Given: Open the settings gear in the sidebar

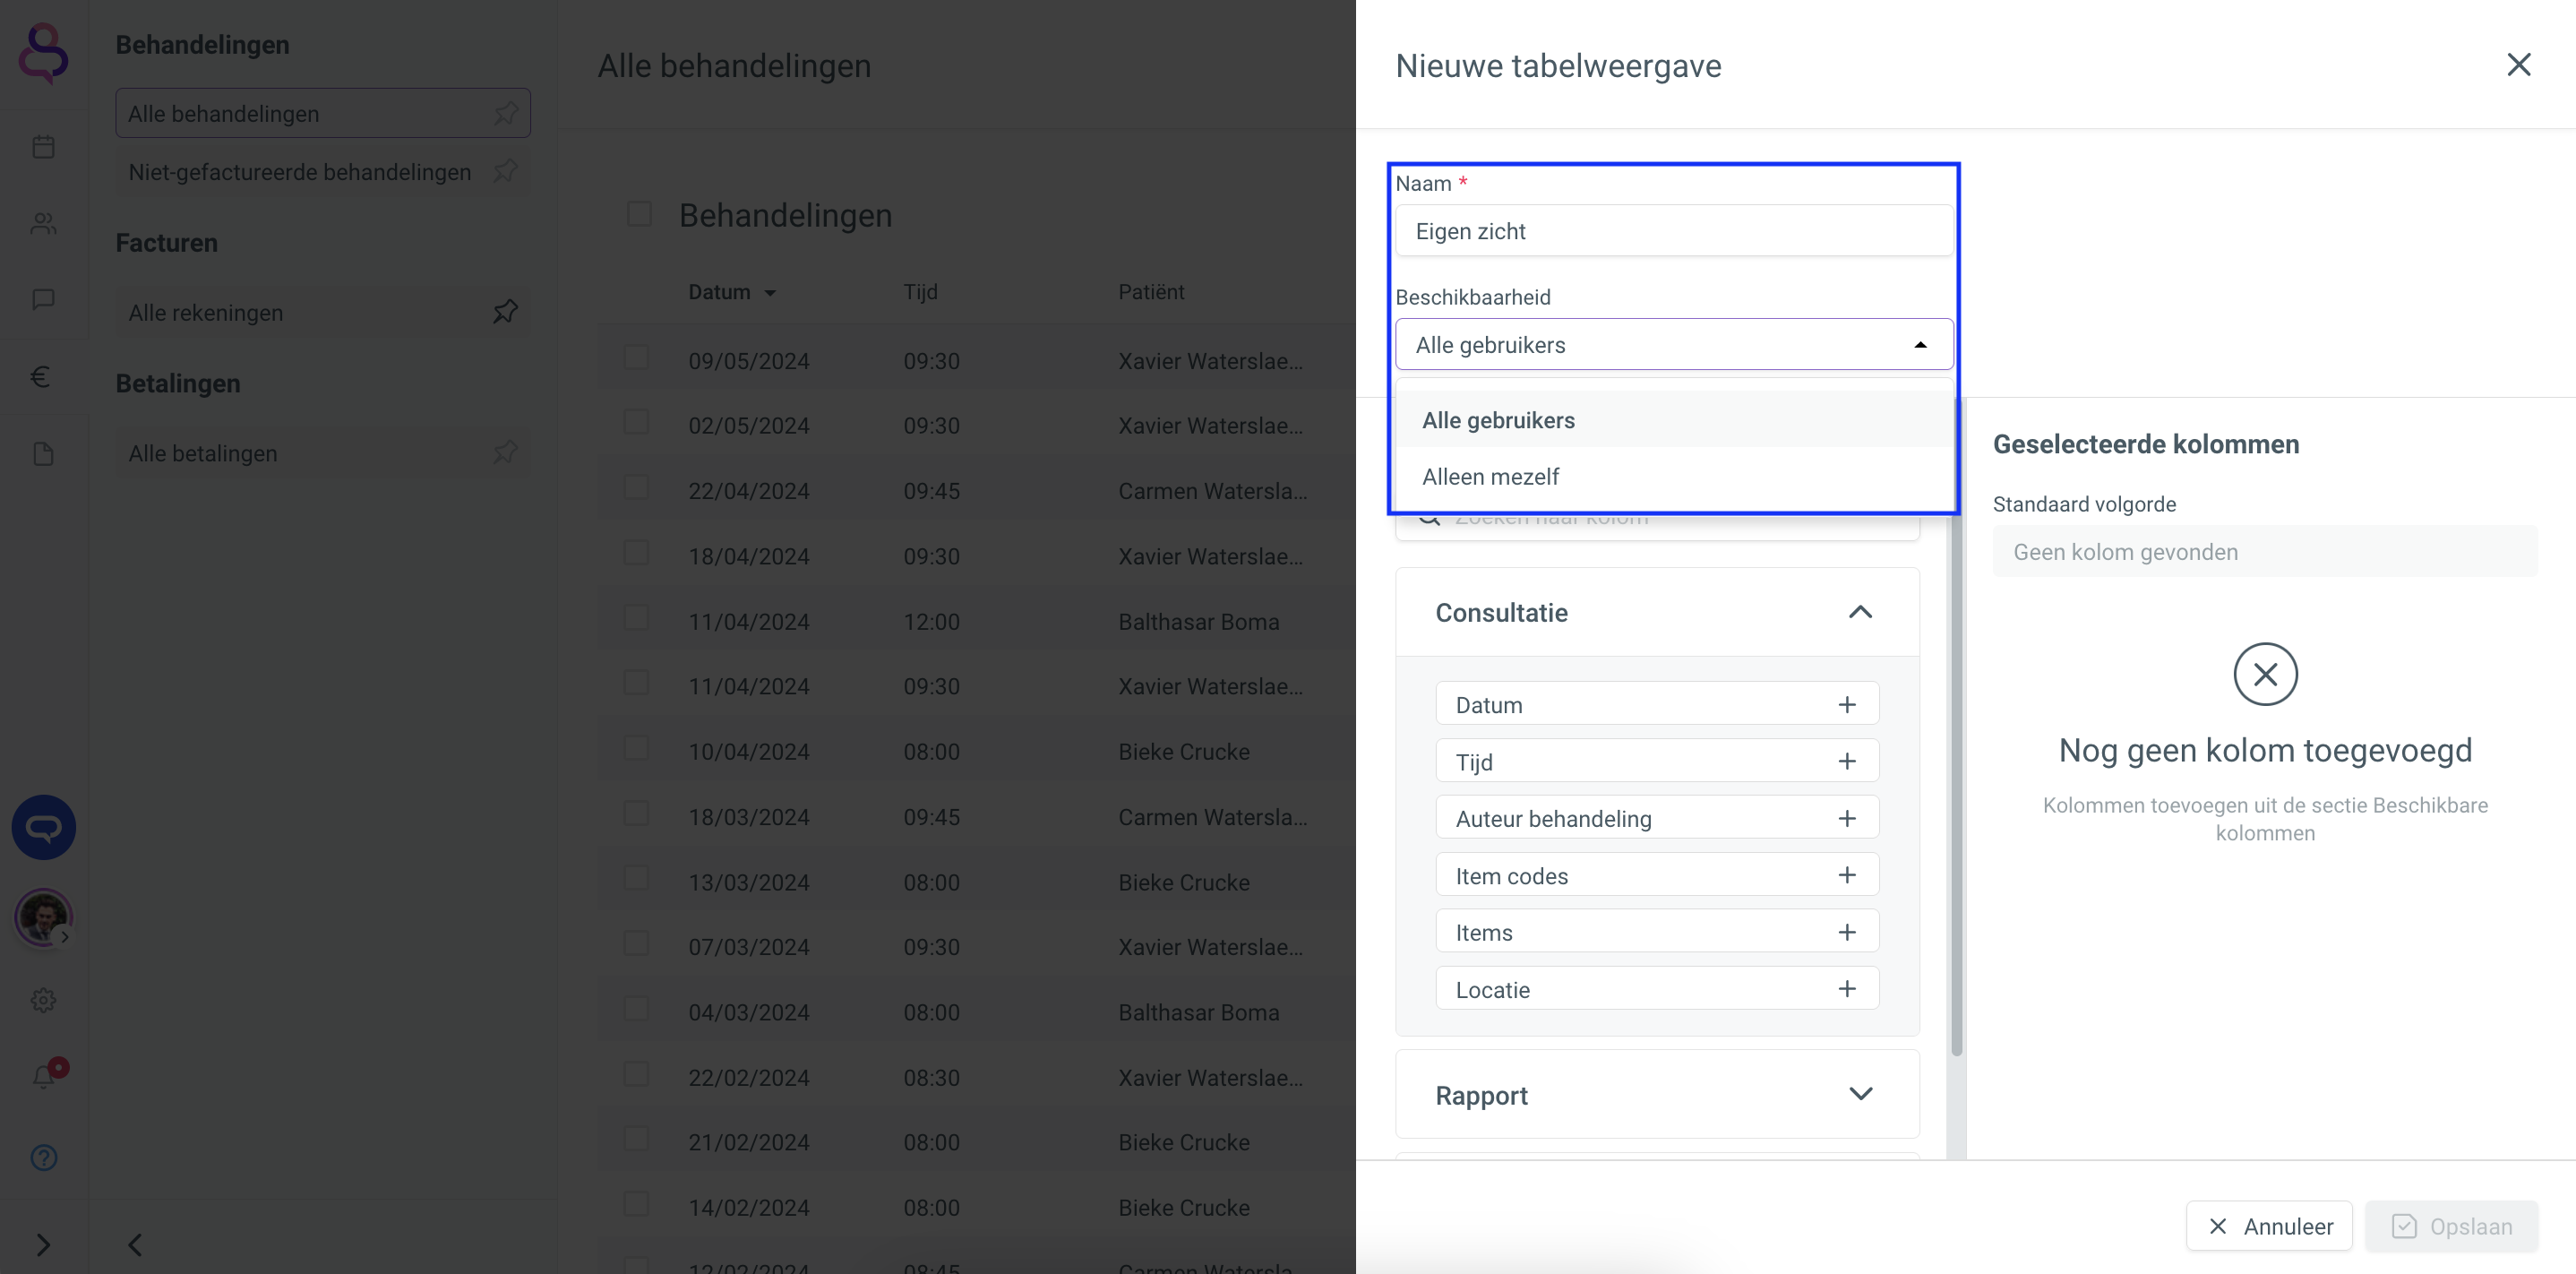Looking at the screenshot, I should click(x=43, y=1000).
